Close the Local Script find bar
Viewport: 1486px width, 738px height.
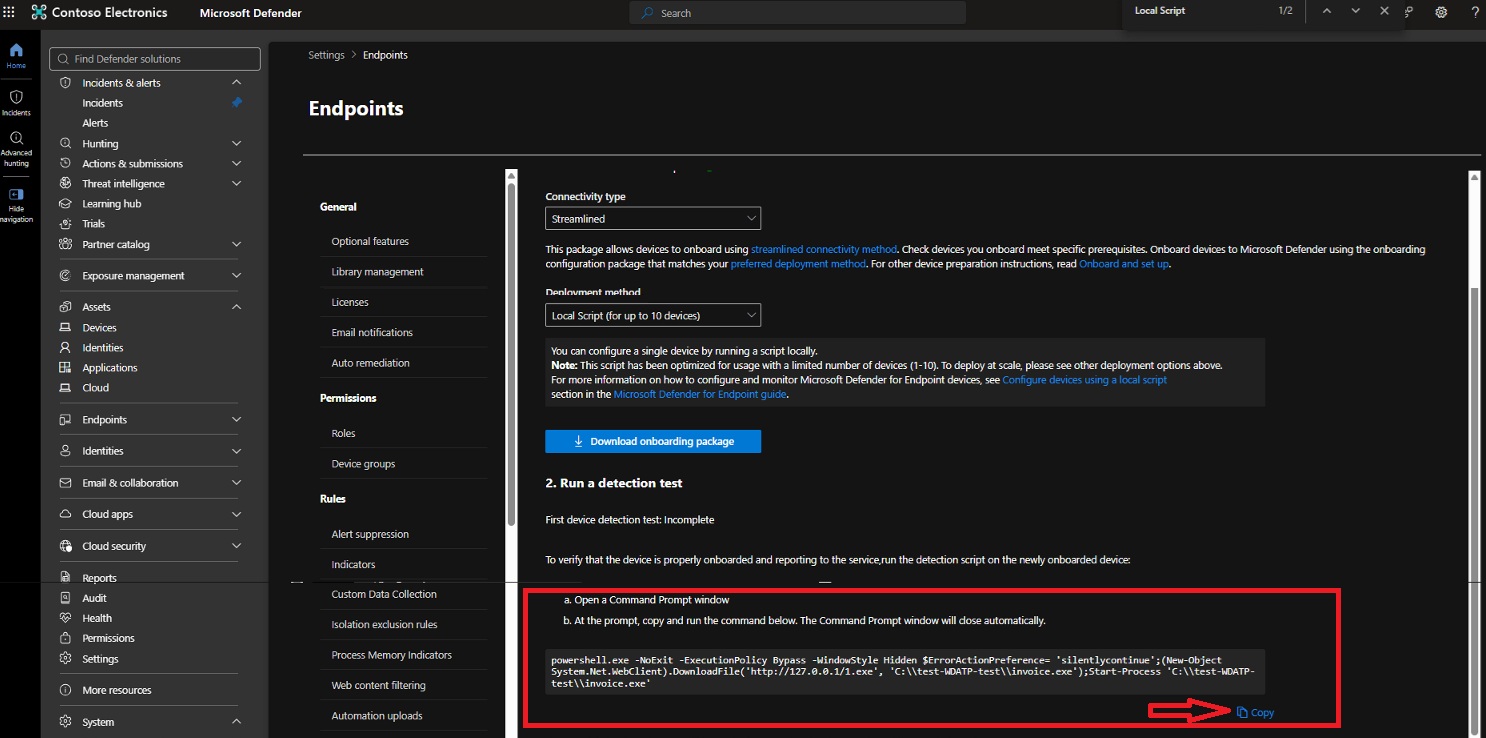tap(1384, 11)
